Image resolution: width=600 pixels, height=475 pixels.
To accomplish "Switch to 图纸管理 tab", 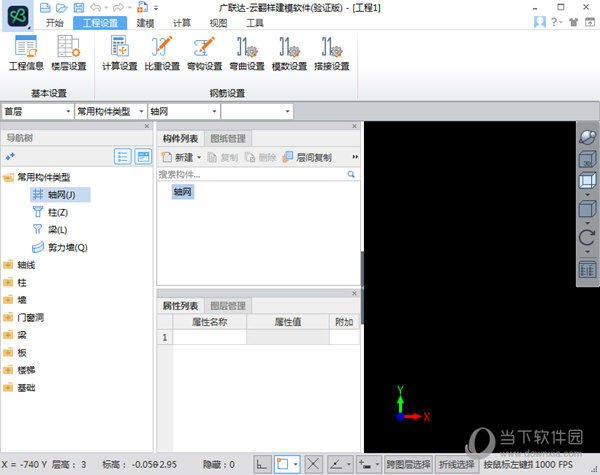I will point(228,139).
